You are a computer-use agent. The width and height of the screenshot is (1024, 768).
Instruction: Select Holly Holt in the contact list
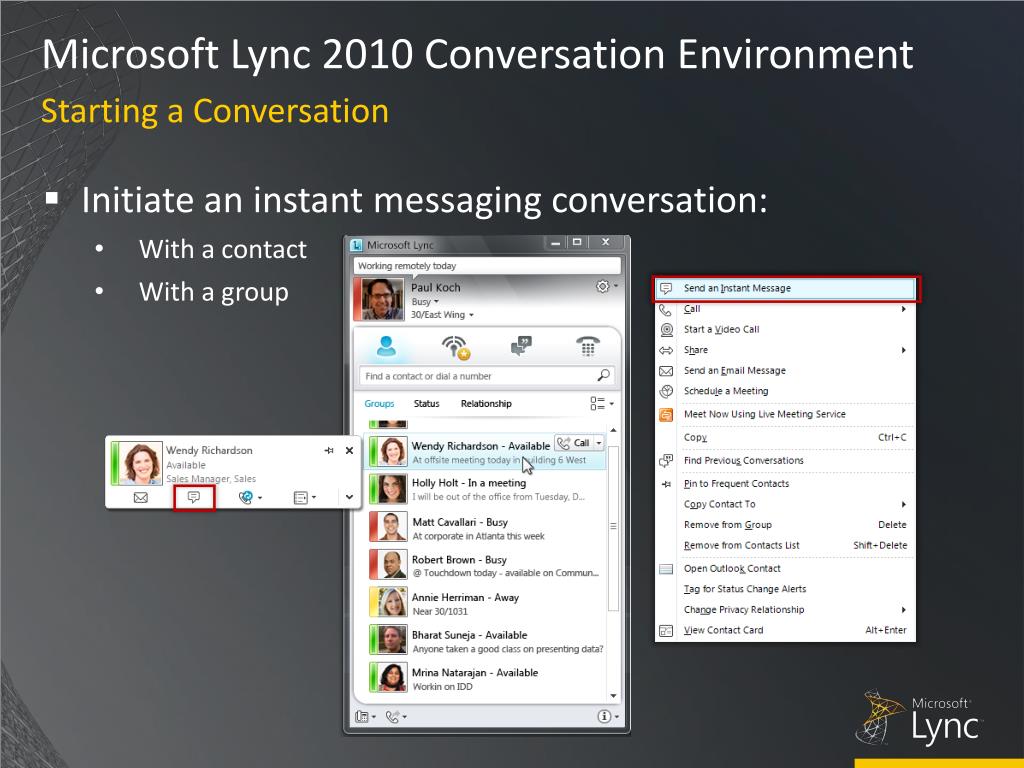point(487,489)
